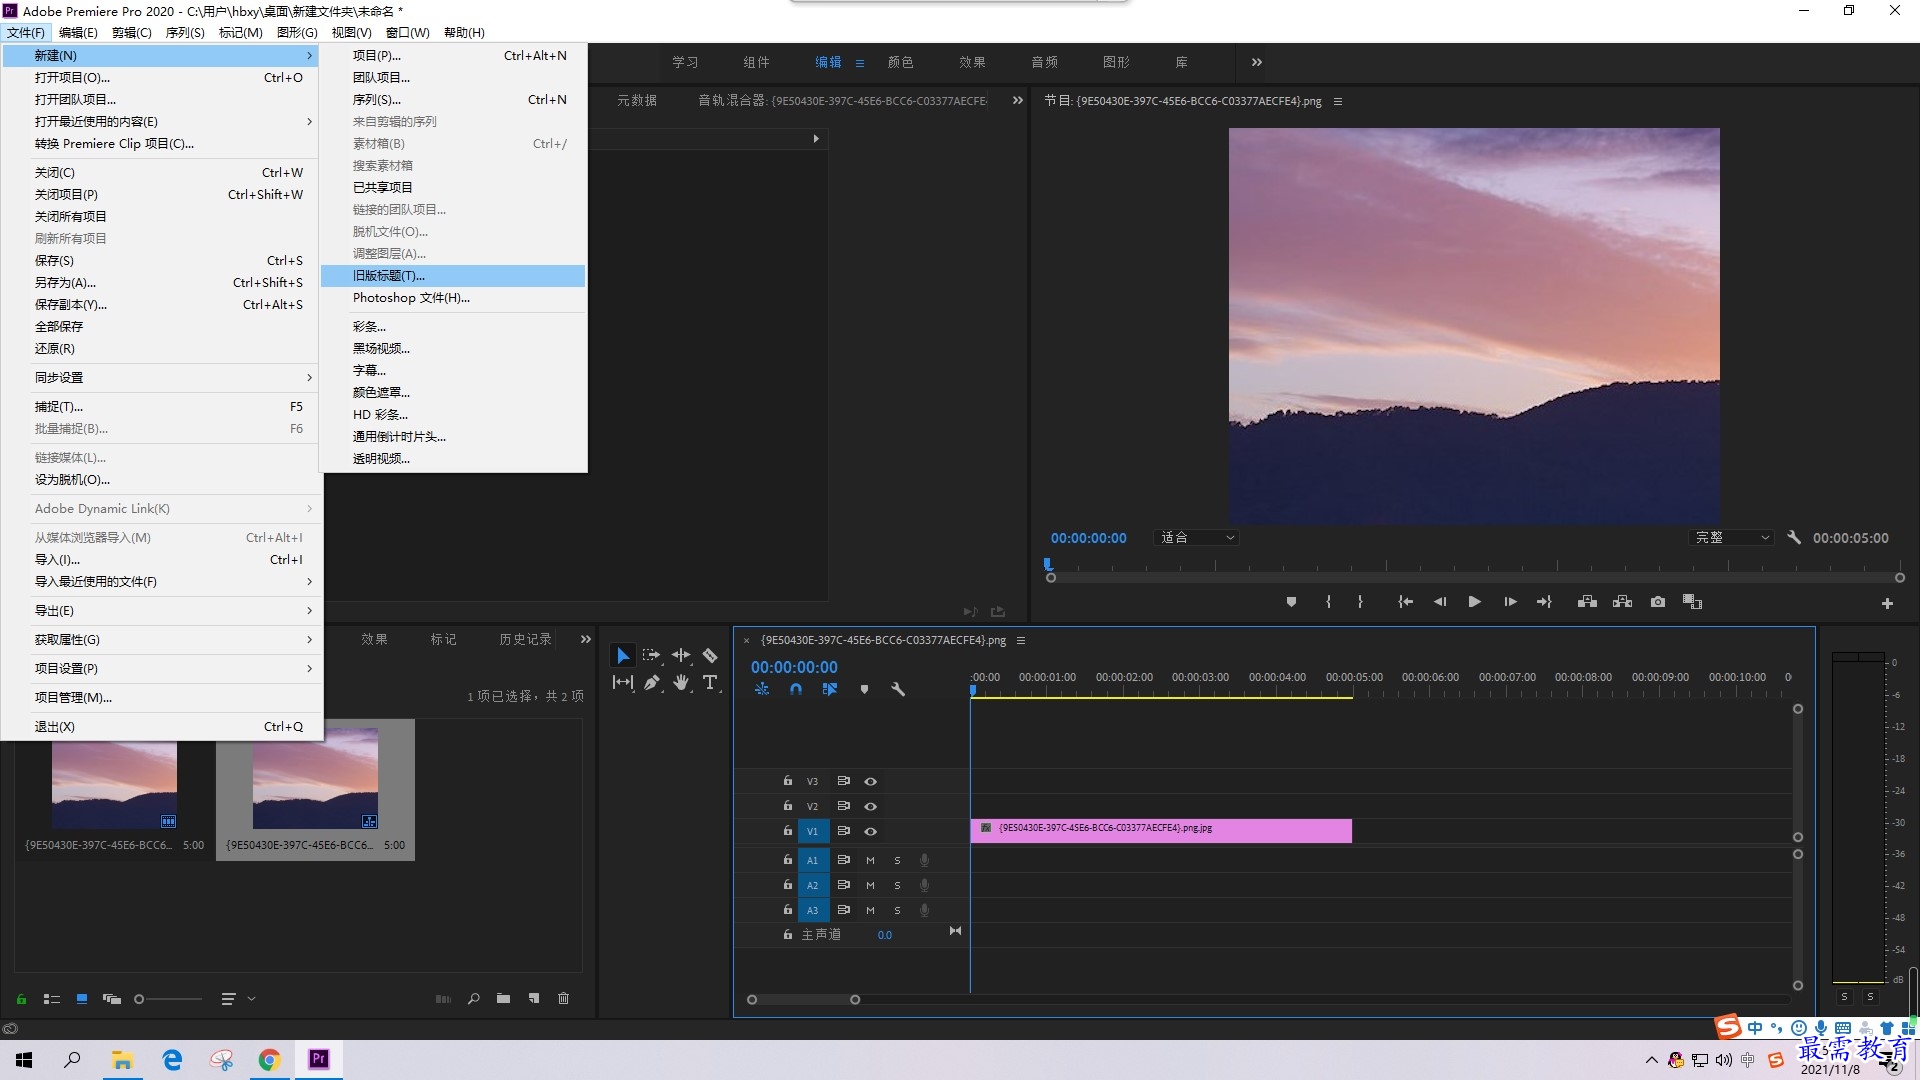1920x1080 pixels.
Task: Open the Program Monitor panel menu
Action: tap(1338, 101)
